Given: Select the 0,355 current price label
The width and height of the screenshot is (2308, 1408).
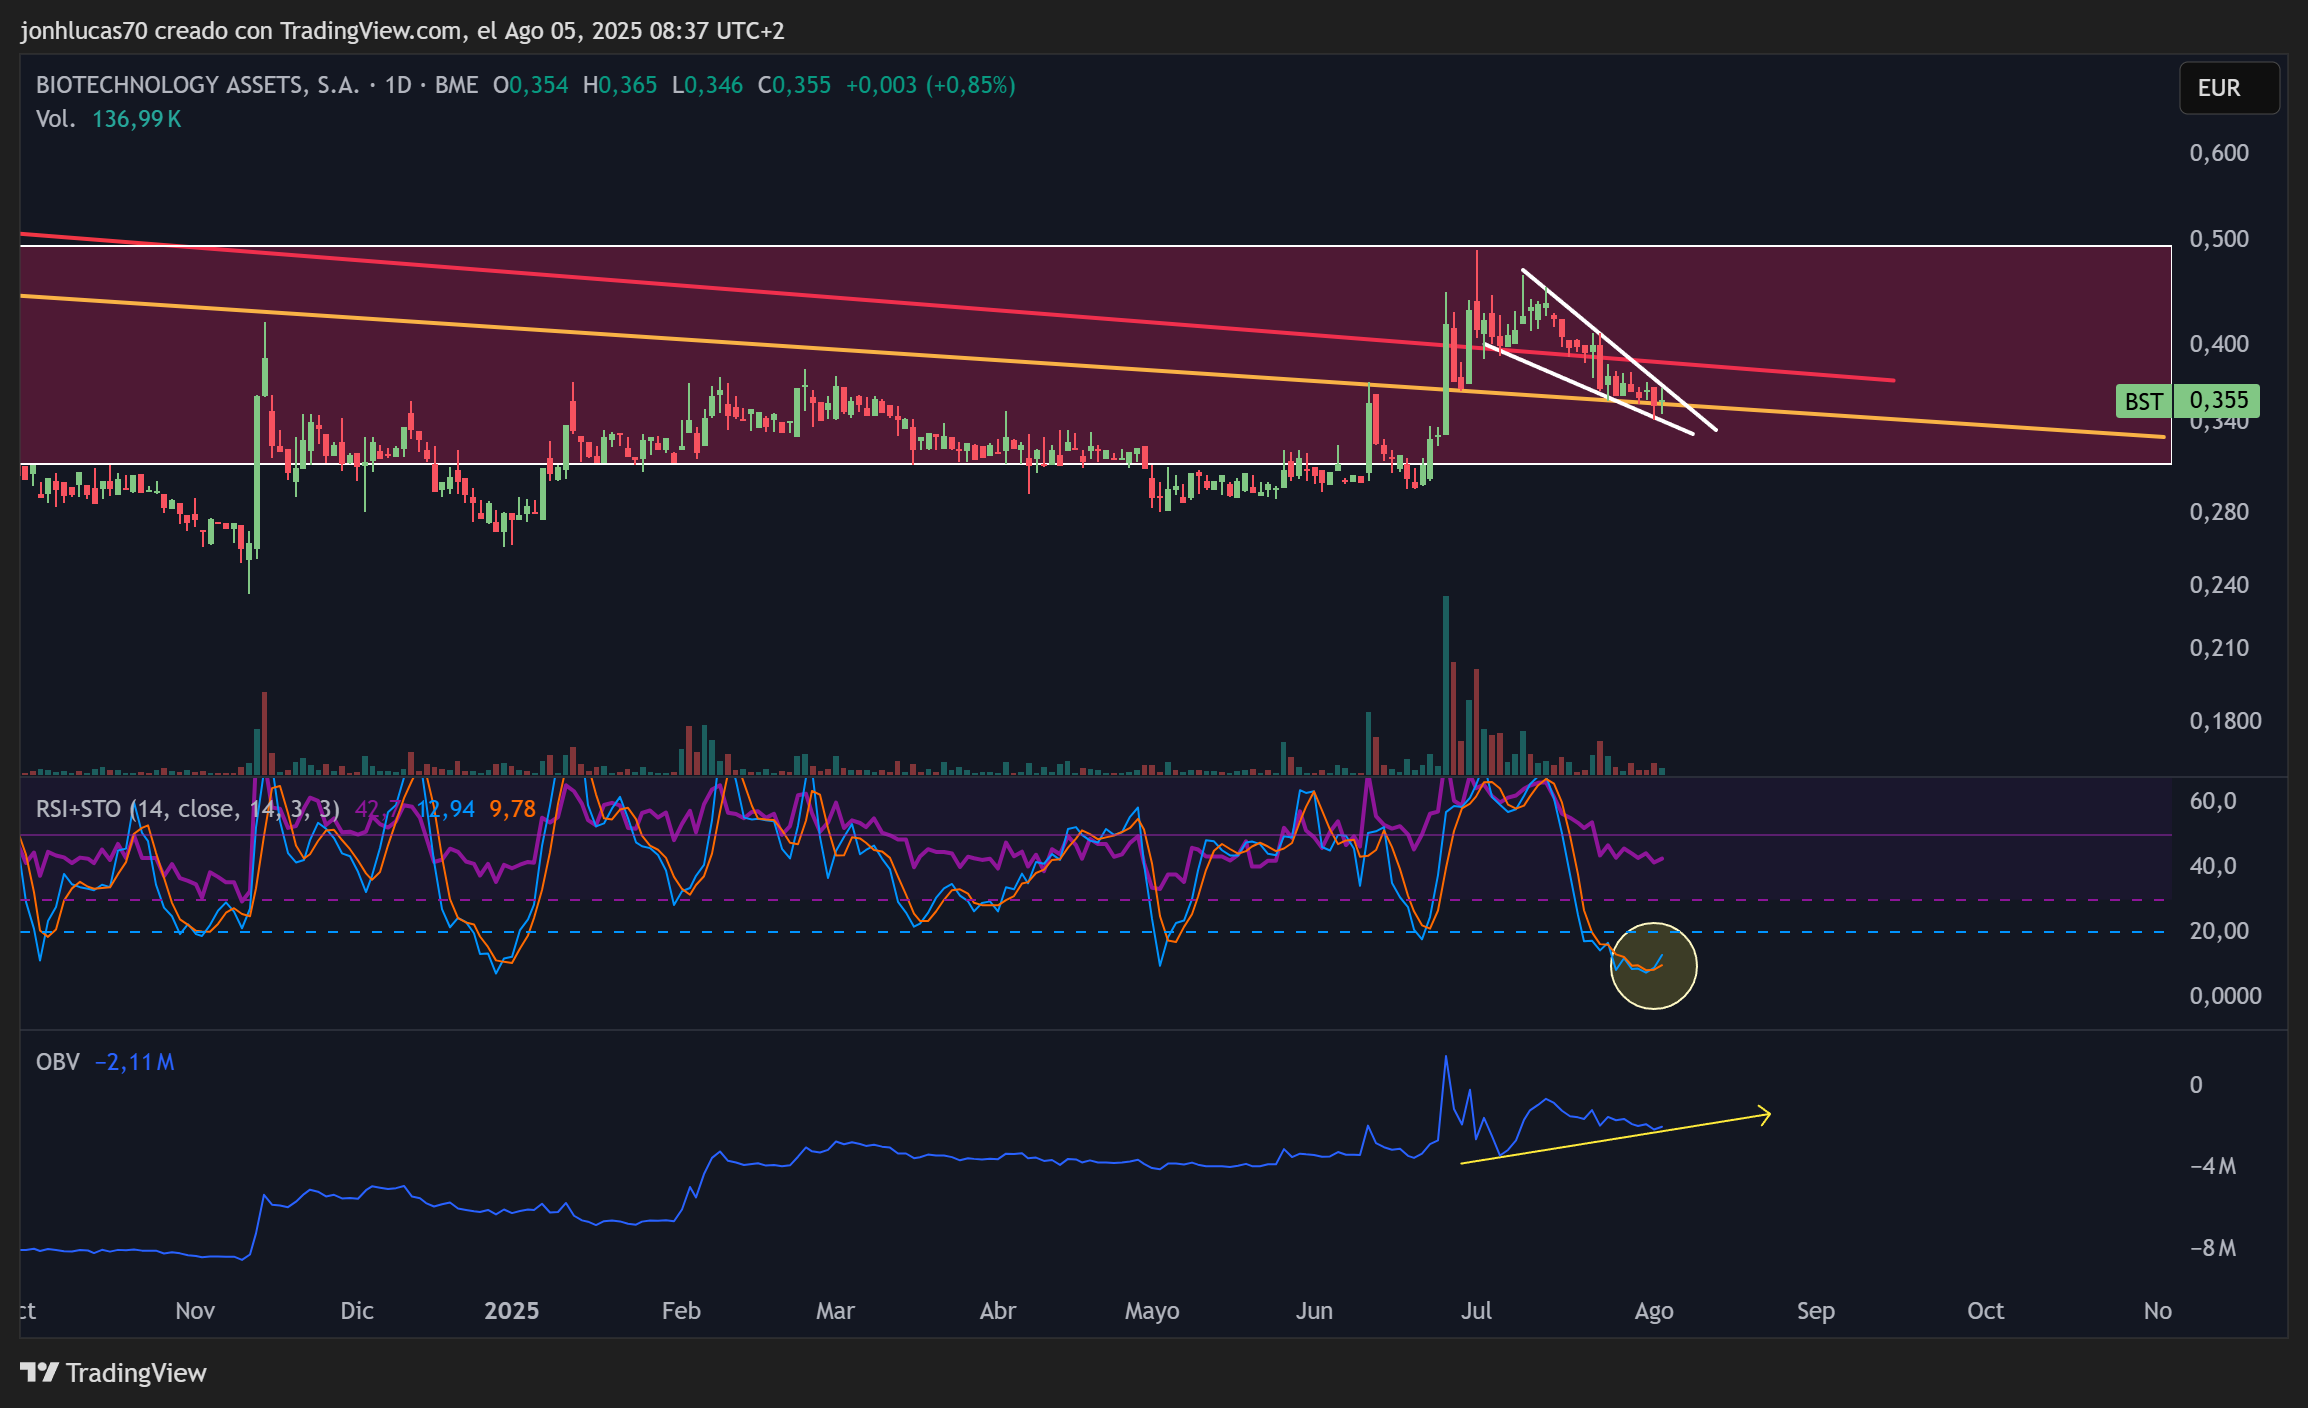Looking at the screenshot, I should (x=2217, y=401).
